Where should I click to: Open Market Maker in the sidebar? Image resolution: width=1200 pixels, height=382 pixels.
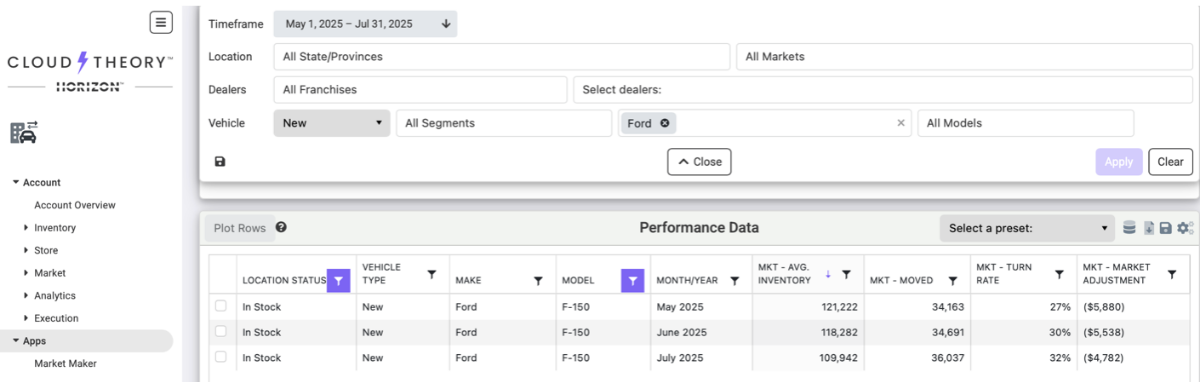tap(66, 364)
